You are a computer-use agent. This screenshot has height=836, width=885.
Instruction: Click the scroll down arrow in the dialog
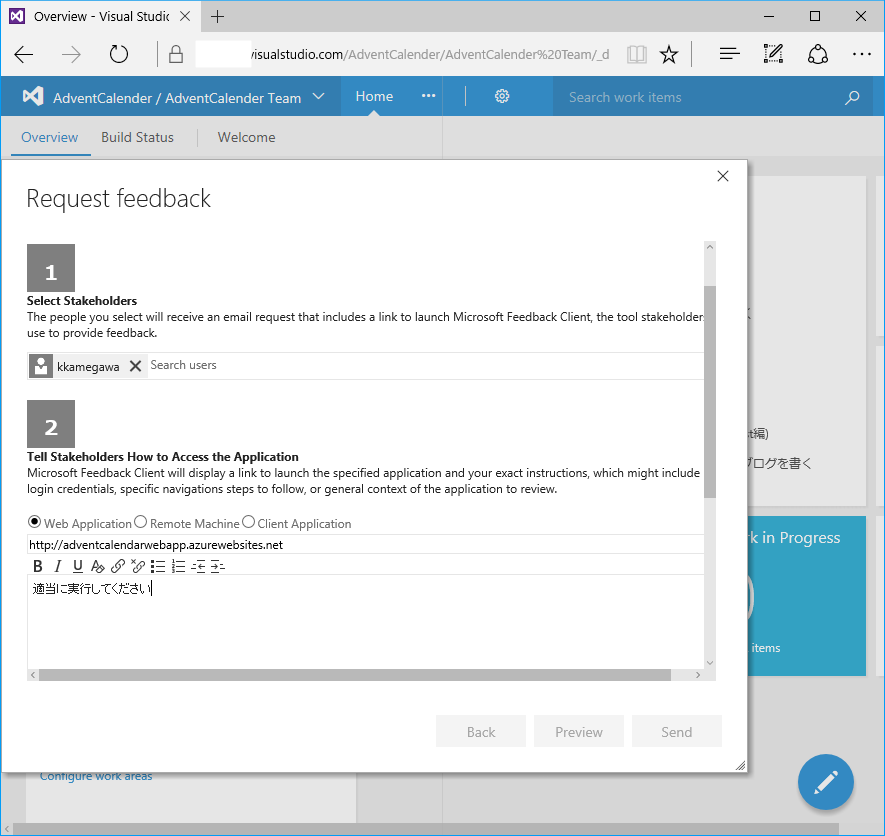(x=710, y=663)
